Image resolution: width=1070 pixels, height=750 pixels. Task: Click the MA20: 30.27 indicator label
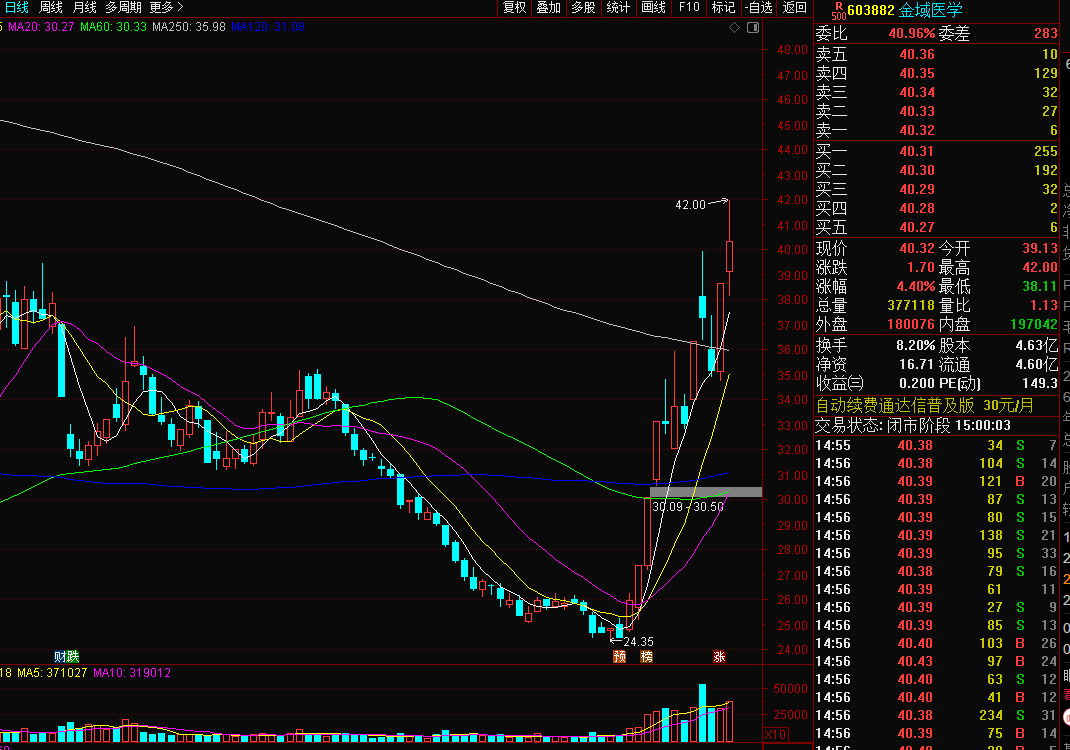41,27
